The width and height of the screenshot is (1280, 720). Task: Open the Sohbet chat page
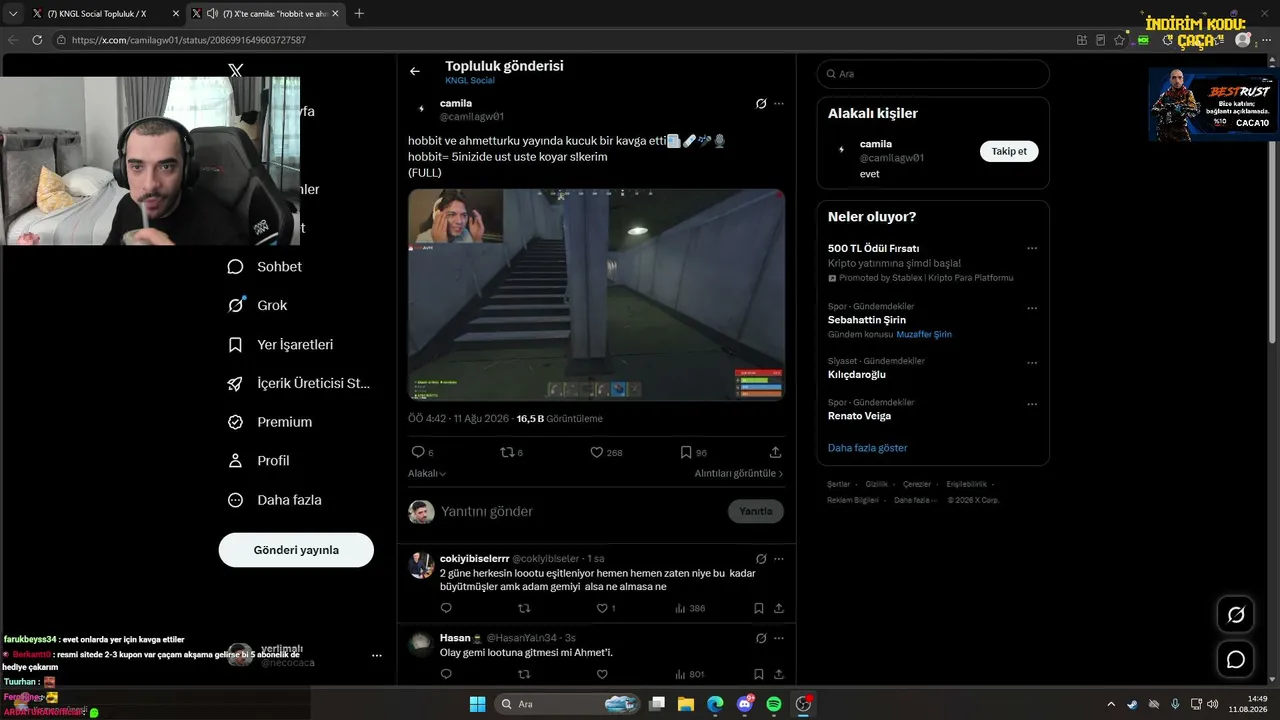click(265, 267)
